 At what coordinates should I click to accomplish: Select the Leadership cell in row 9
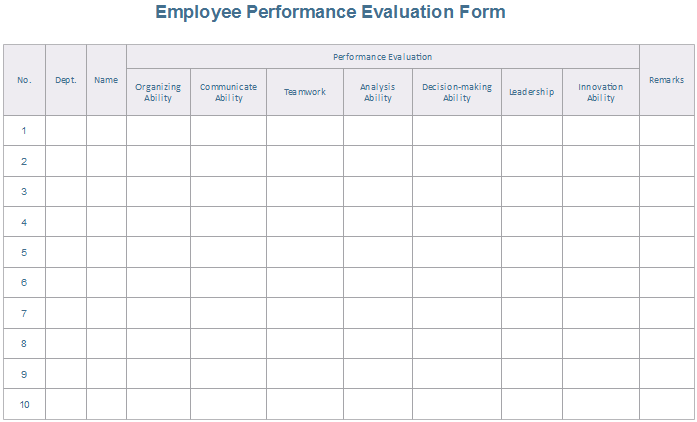532,374
